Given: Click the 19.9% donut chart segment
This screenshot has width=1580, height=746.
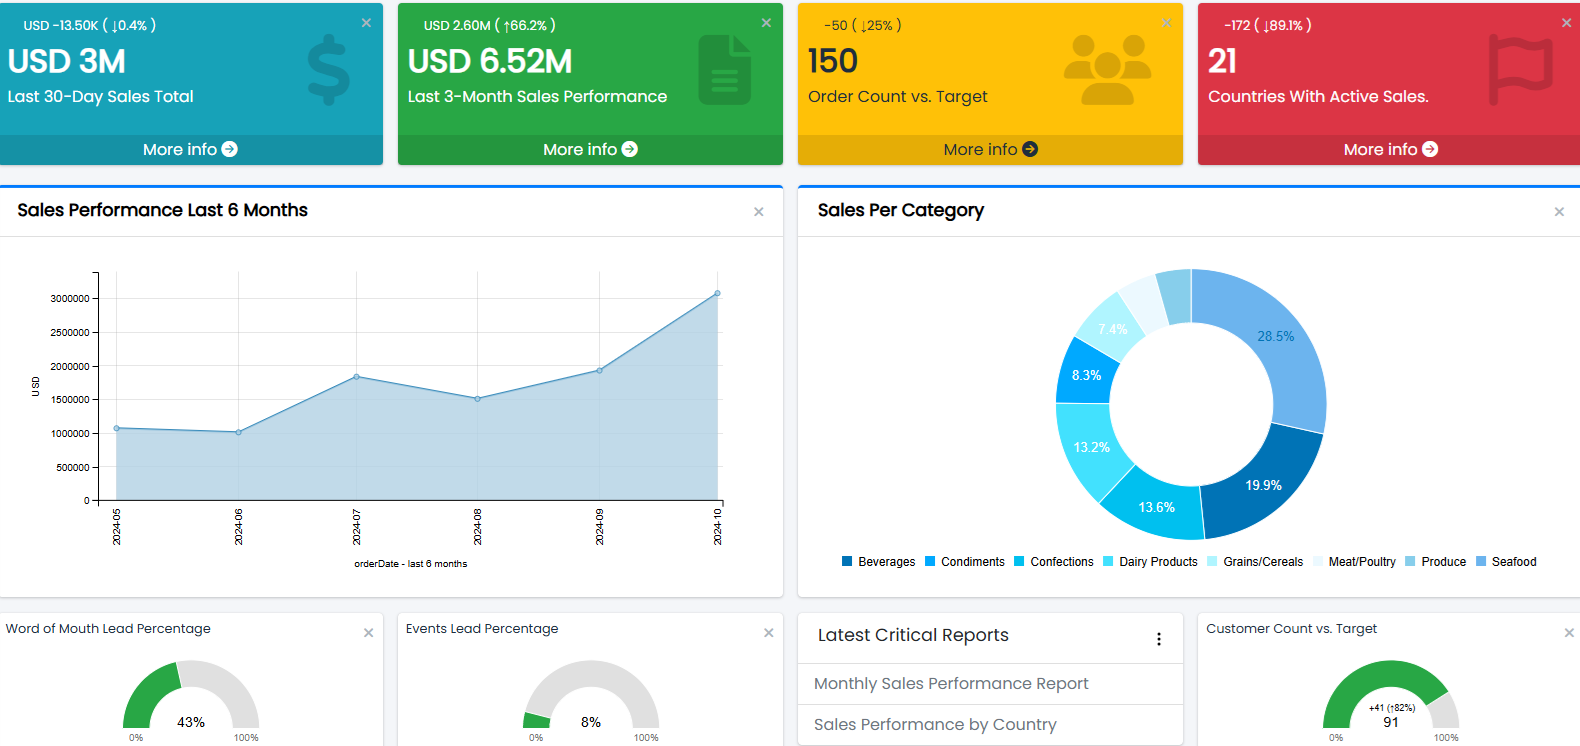Looking at the screenshot, I should tap(1262, 486).
